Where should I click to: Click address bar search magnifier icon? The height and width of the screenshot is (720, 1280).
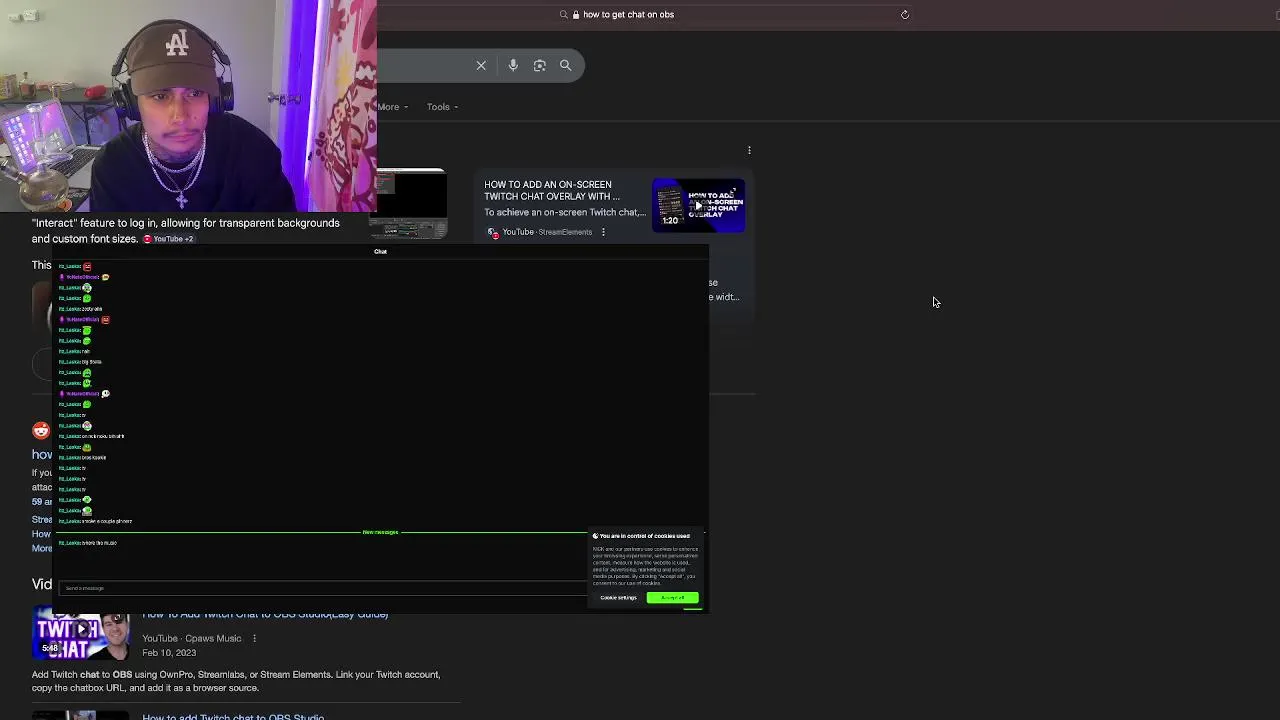(x=564, y=14)
